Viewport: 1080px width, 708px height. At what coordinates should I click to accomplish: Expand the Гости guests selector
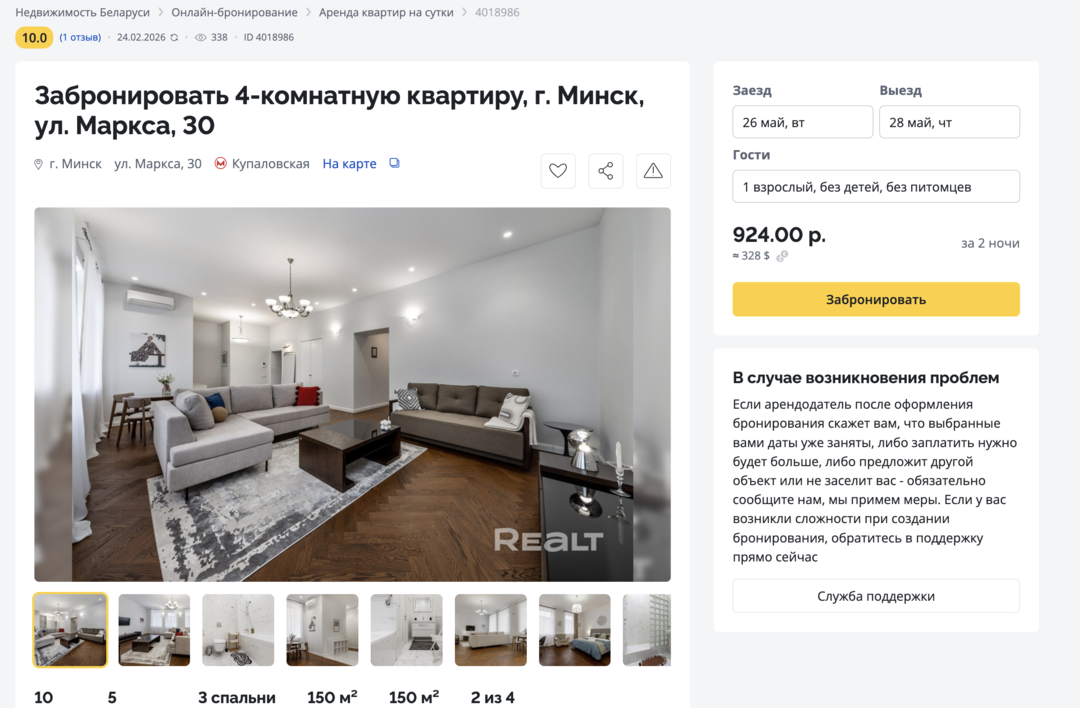pyautogui.click(x=876, y=187)
